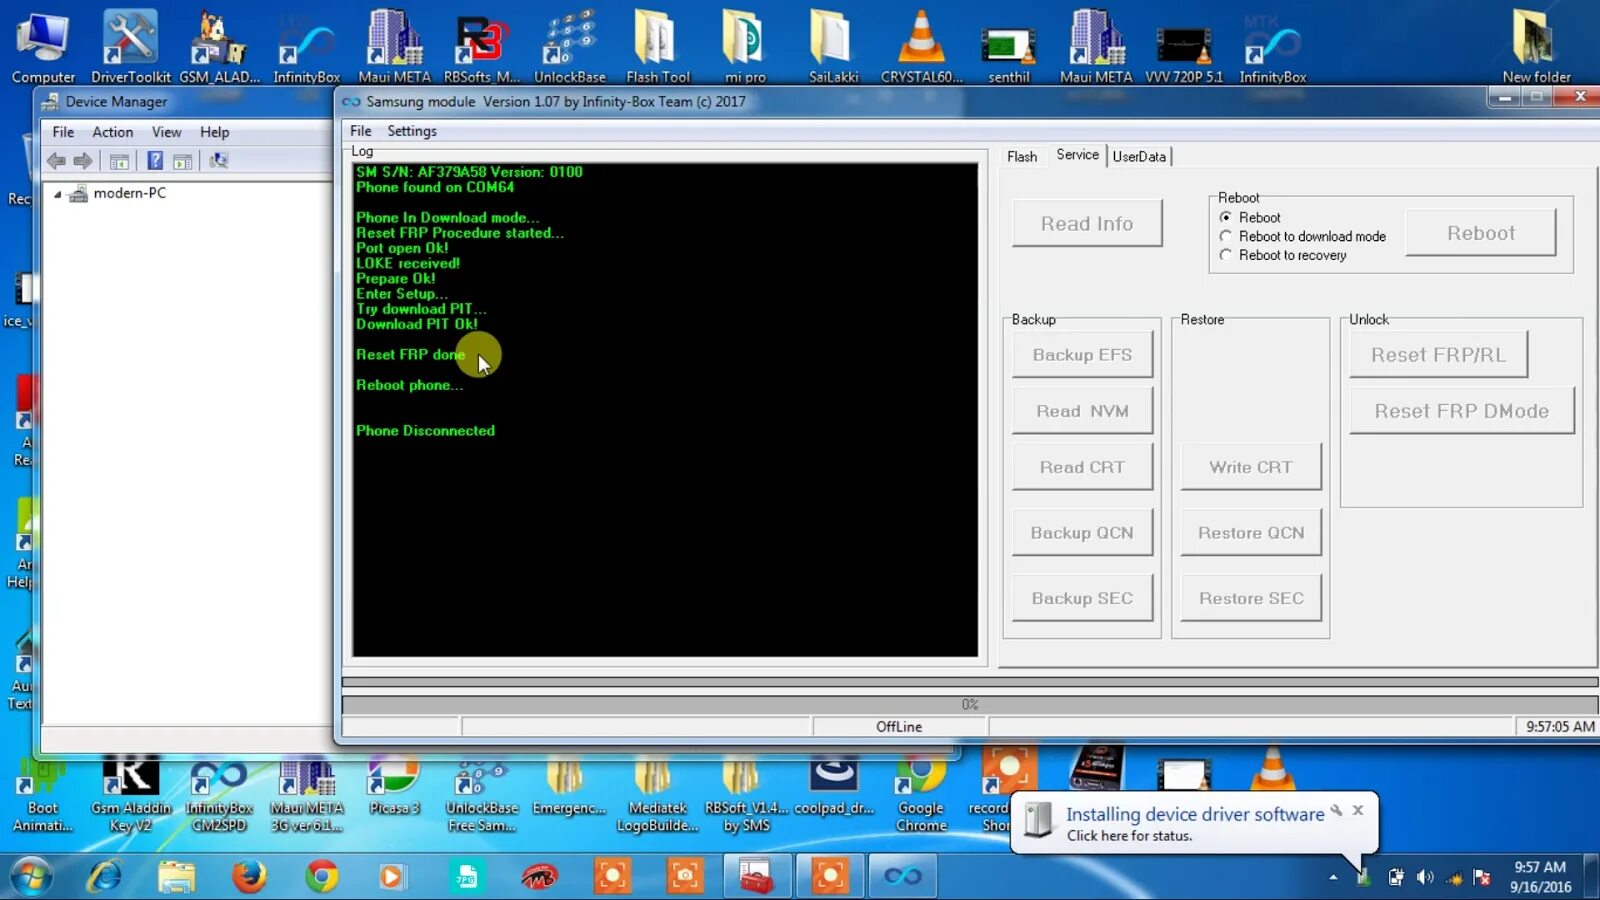Open Action menu in Device Manager
This screenshot has width=1600, height=900.
tap(113, 132)
